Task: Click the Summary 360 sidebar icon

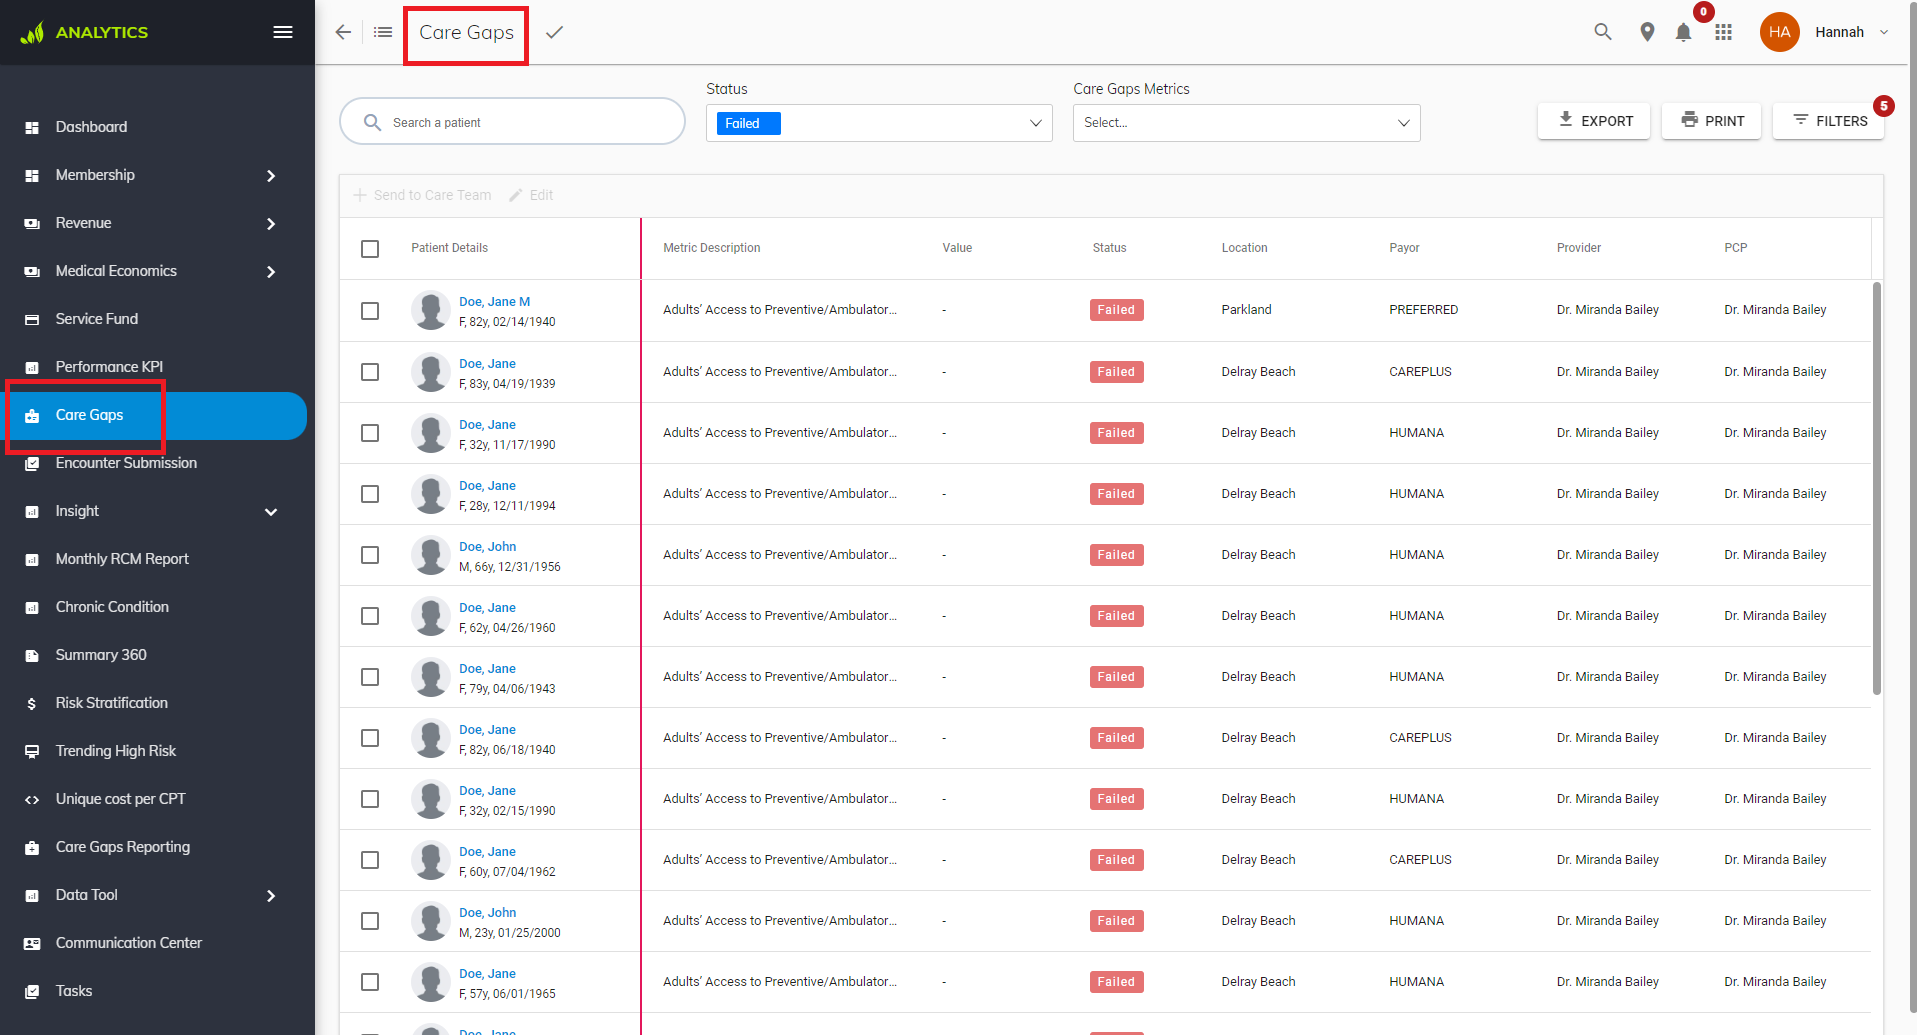Action: [32, 656]
